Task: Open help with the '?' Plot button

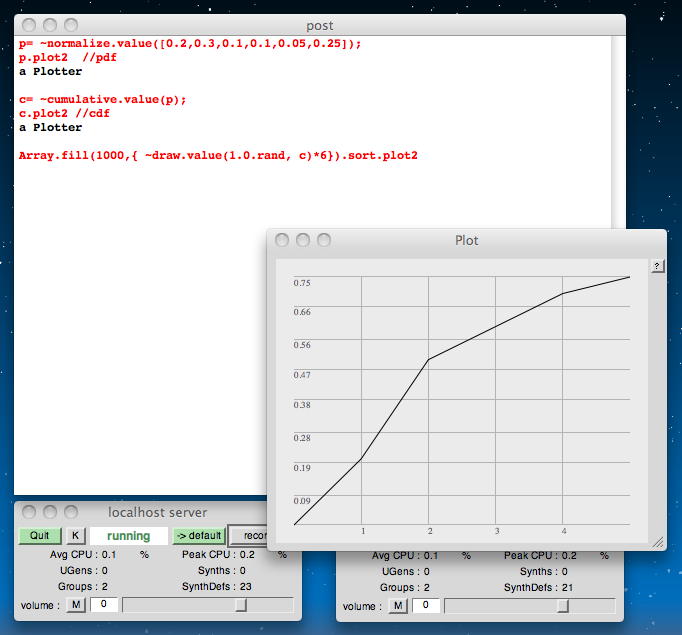Action: 657,266
